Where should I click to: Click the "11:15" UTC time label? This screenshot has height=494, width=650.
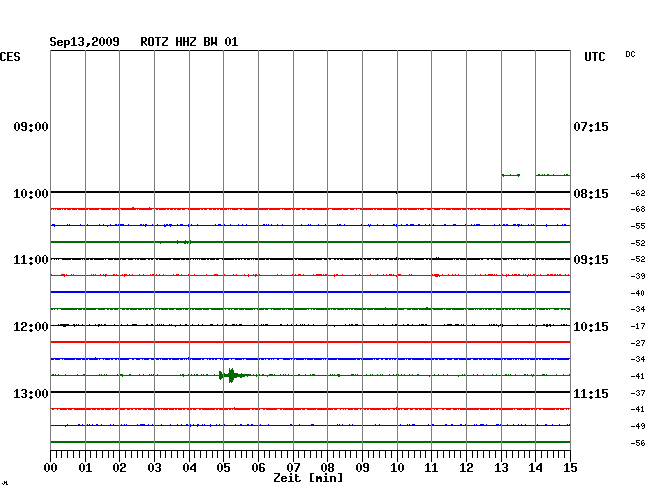[x=591, y=393]
